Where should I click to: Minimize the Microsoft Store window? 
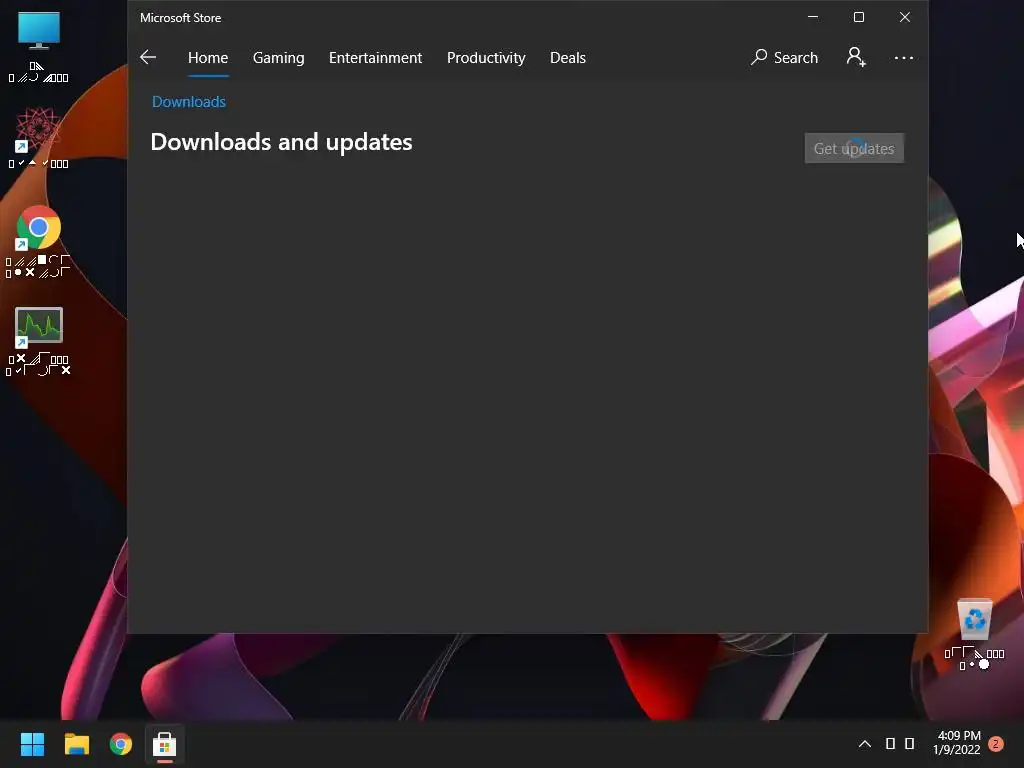click(813, 17)
